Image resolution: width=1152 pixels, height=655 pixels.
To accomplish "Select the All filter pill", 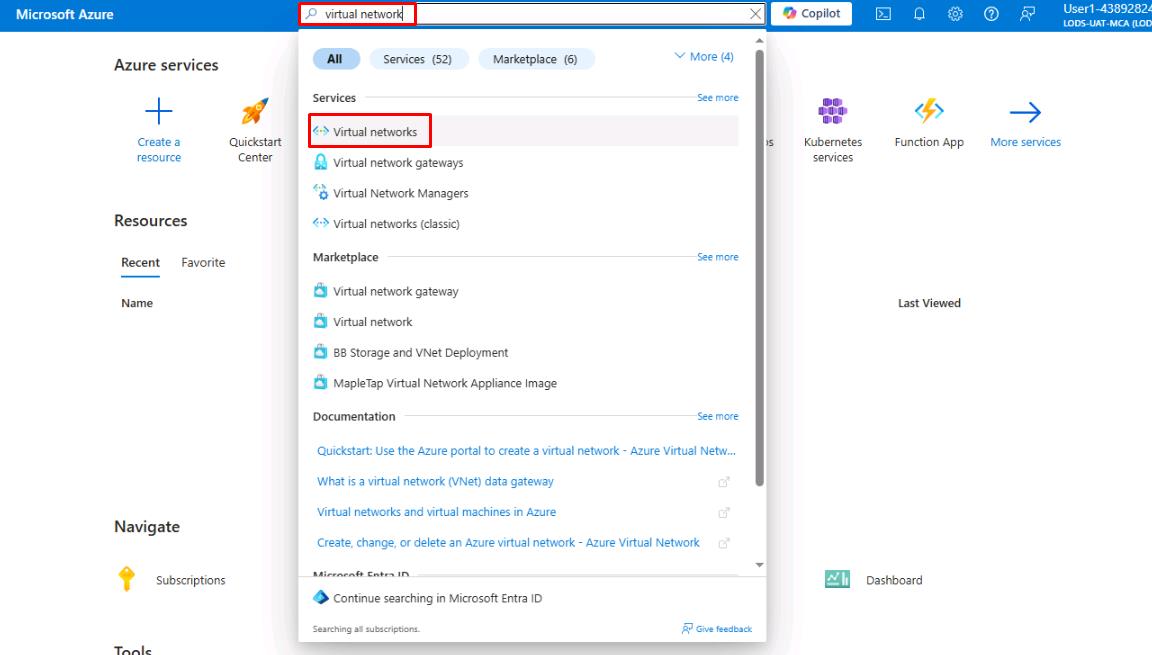I will click(x=336, y=59).
